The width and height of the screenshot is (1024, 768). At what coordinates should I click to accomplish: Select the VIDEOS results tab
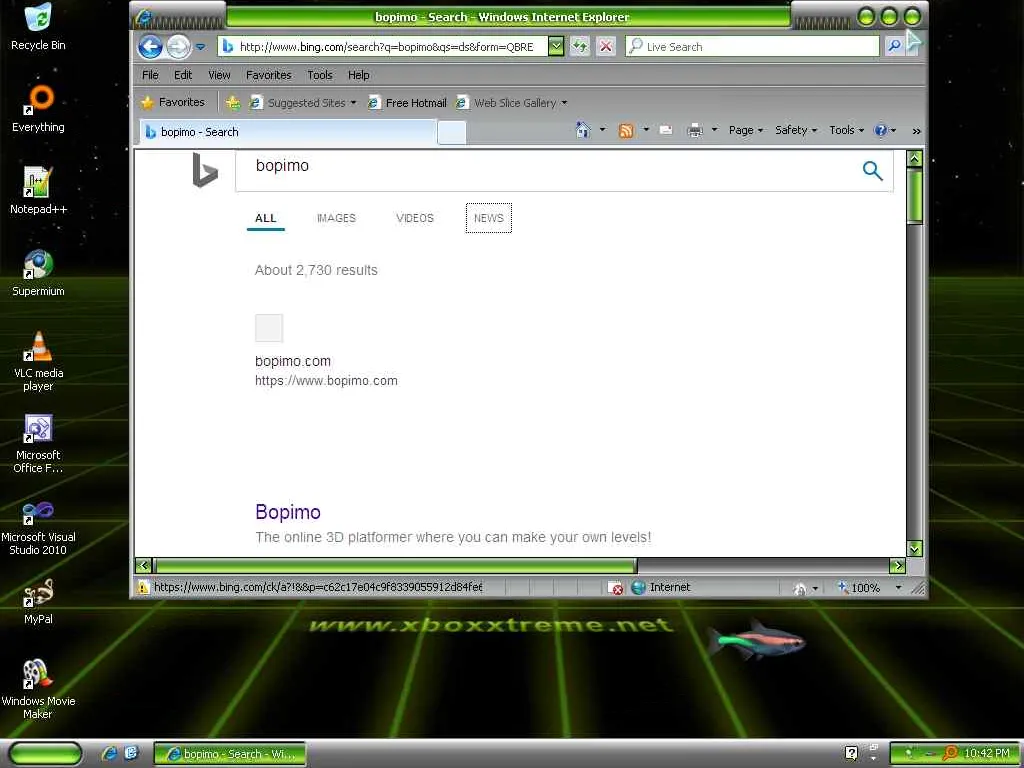point(415,218)
